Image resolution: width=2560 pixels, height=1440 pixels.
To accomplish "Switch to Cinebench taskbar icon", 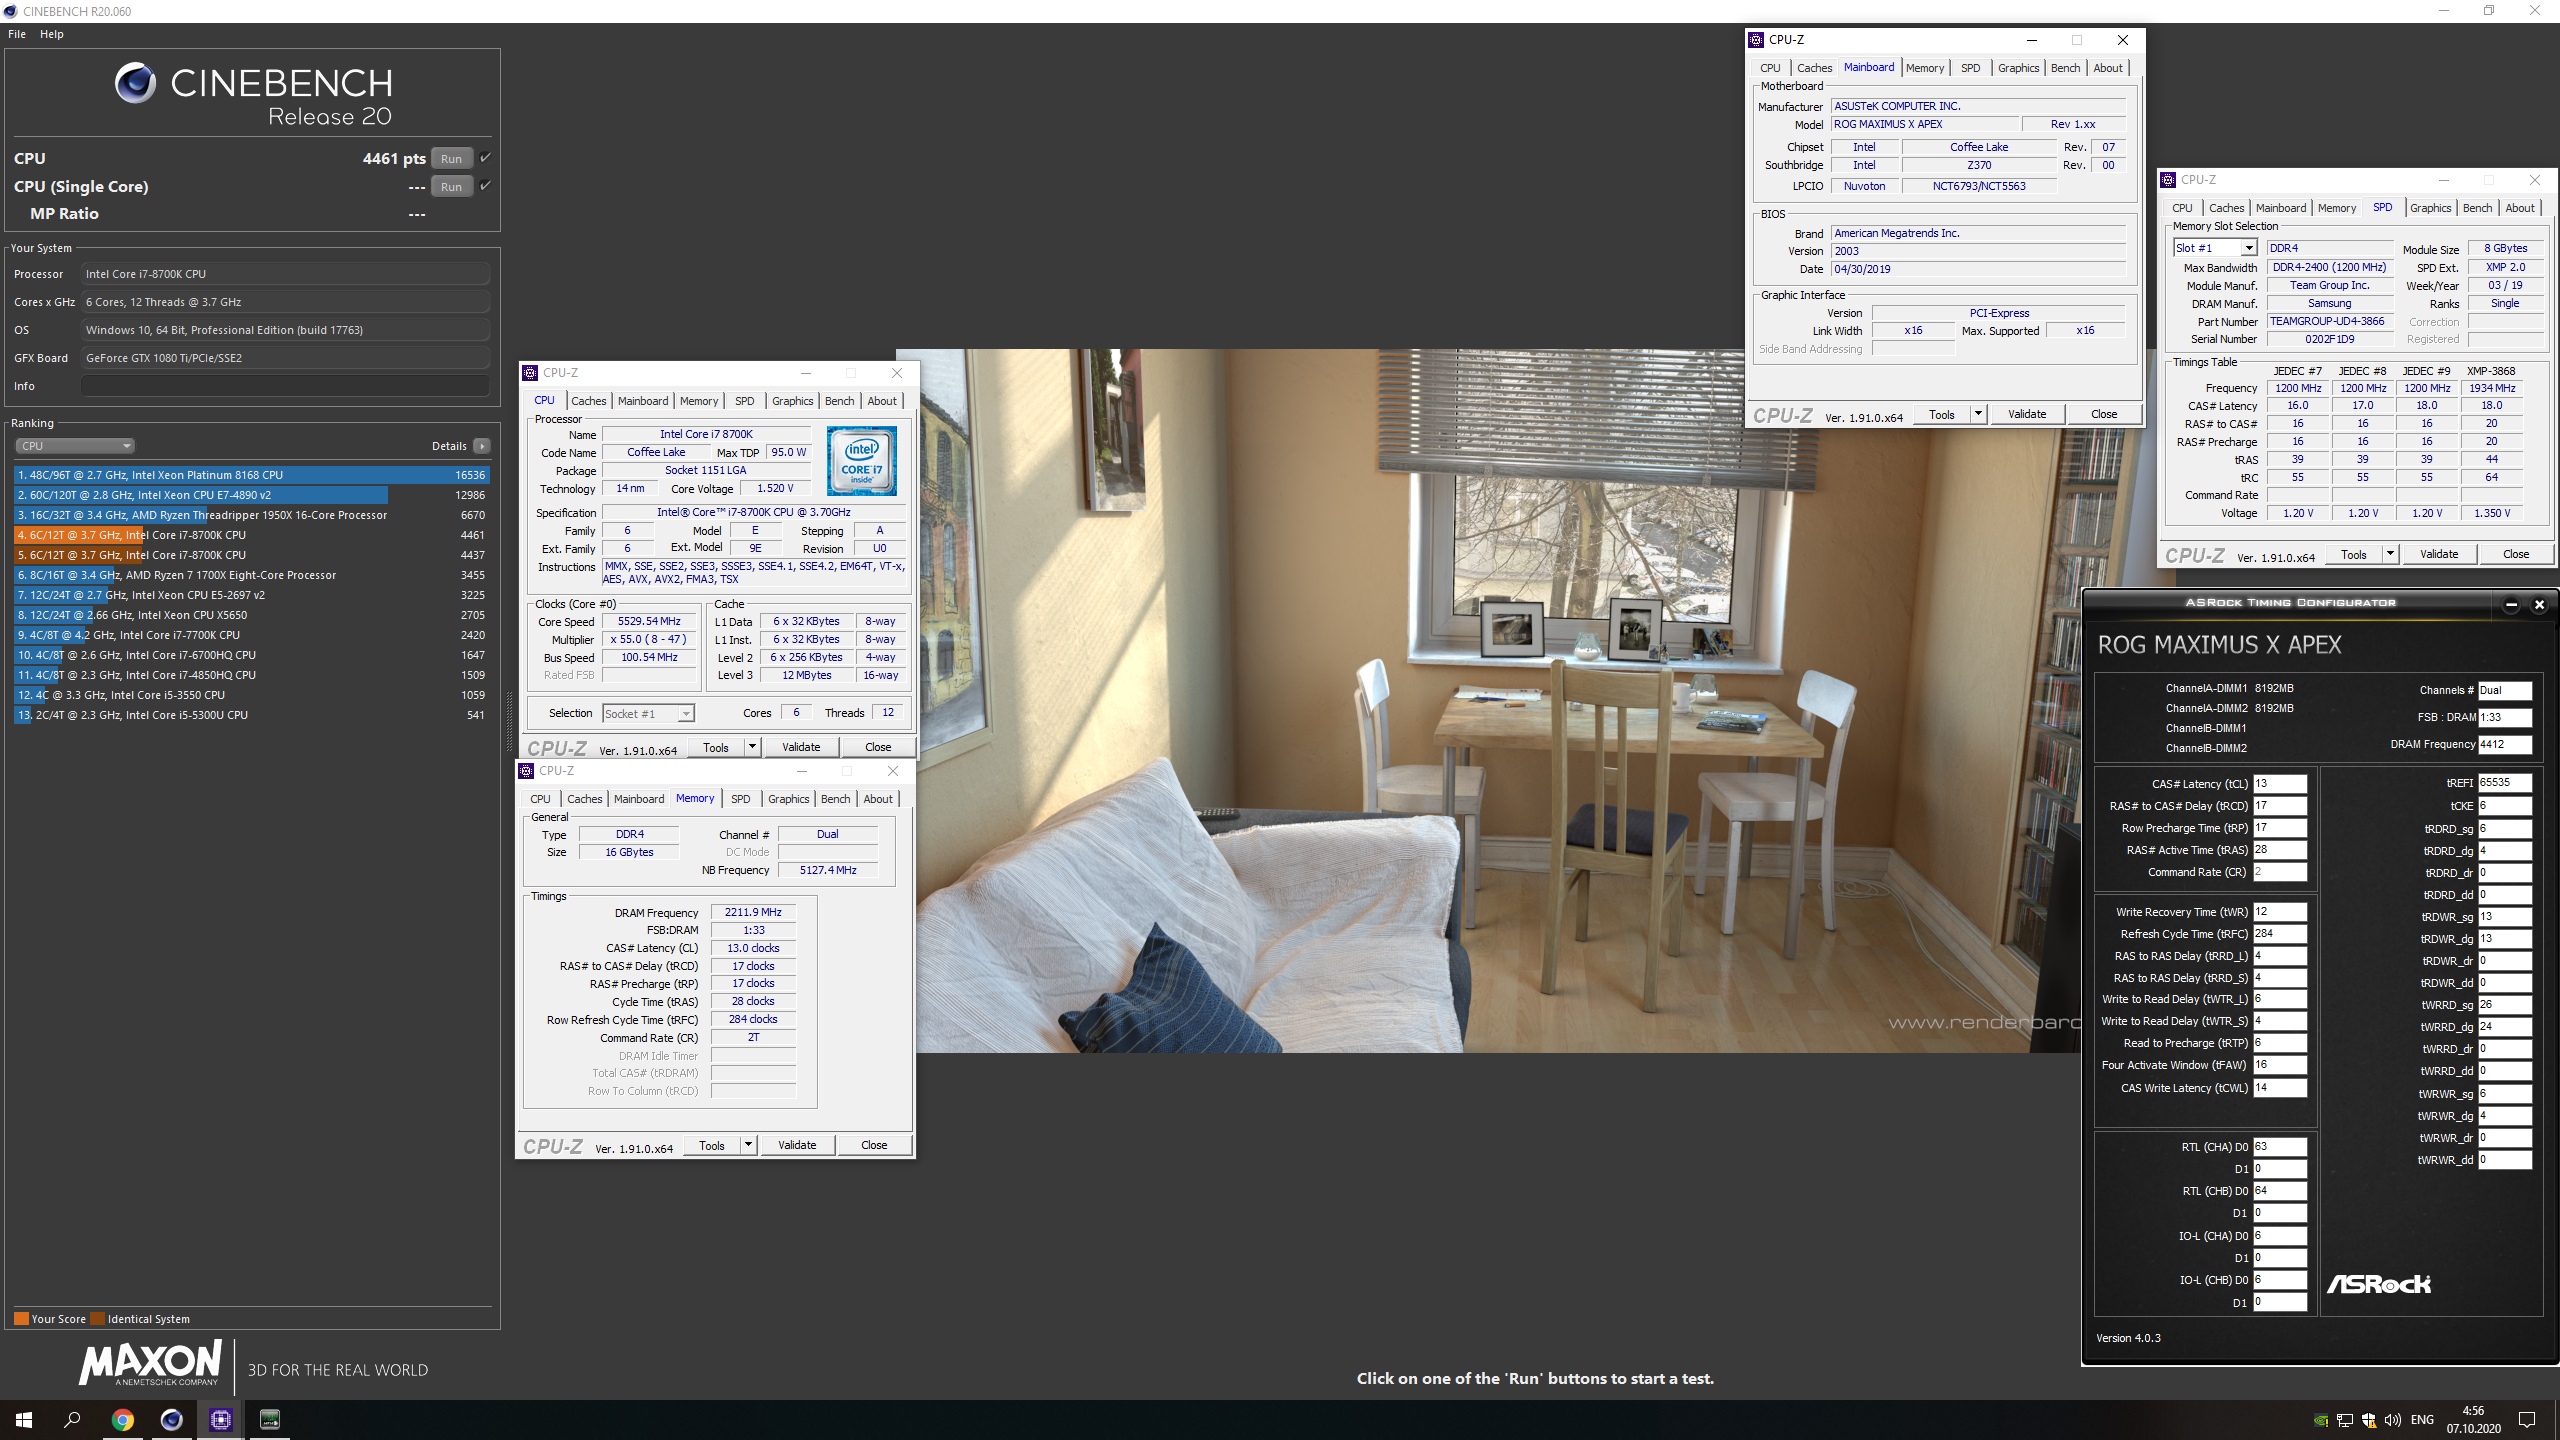I will (x=172, y=1420).
